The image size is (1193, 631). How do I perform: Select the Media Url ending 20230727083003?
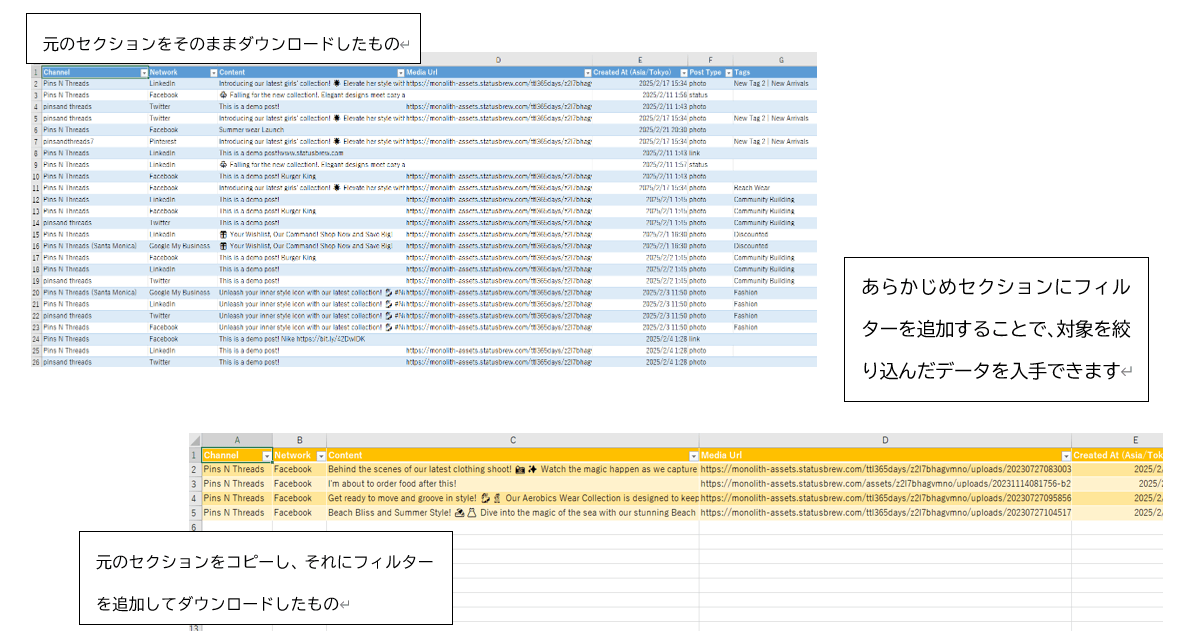[x=886, y=470]
